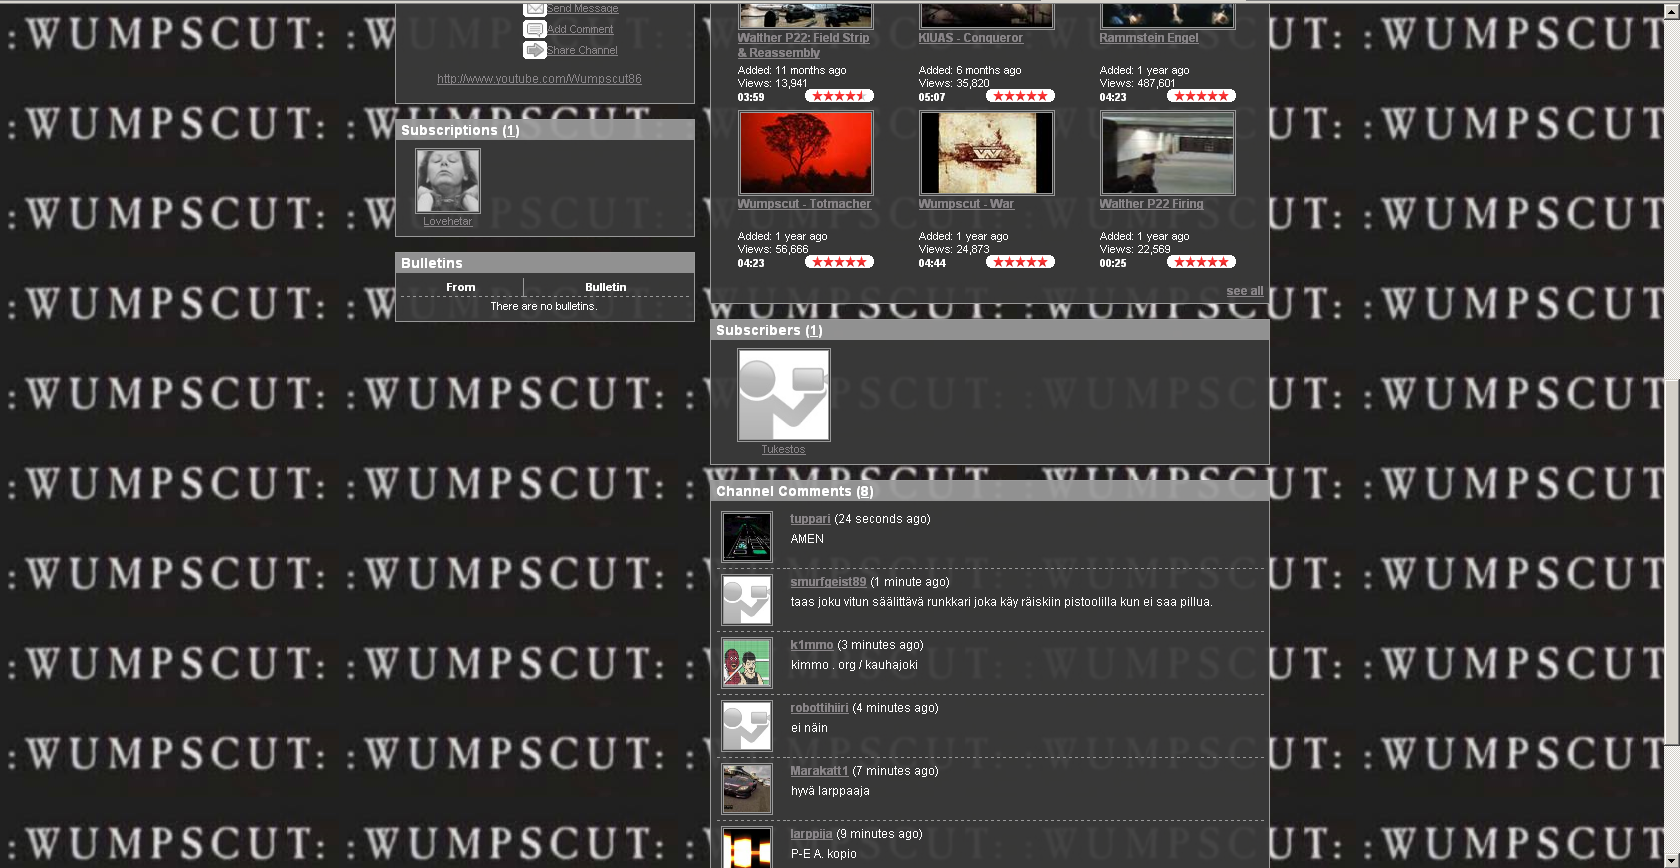Open Tukestos subscriber avatar icon
Image resolution: width=1680 pixels, height=868 pixels.
tap(783, 395)
